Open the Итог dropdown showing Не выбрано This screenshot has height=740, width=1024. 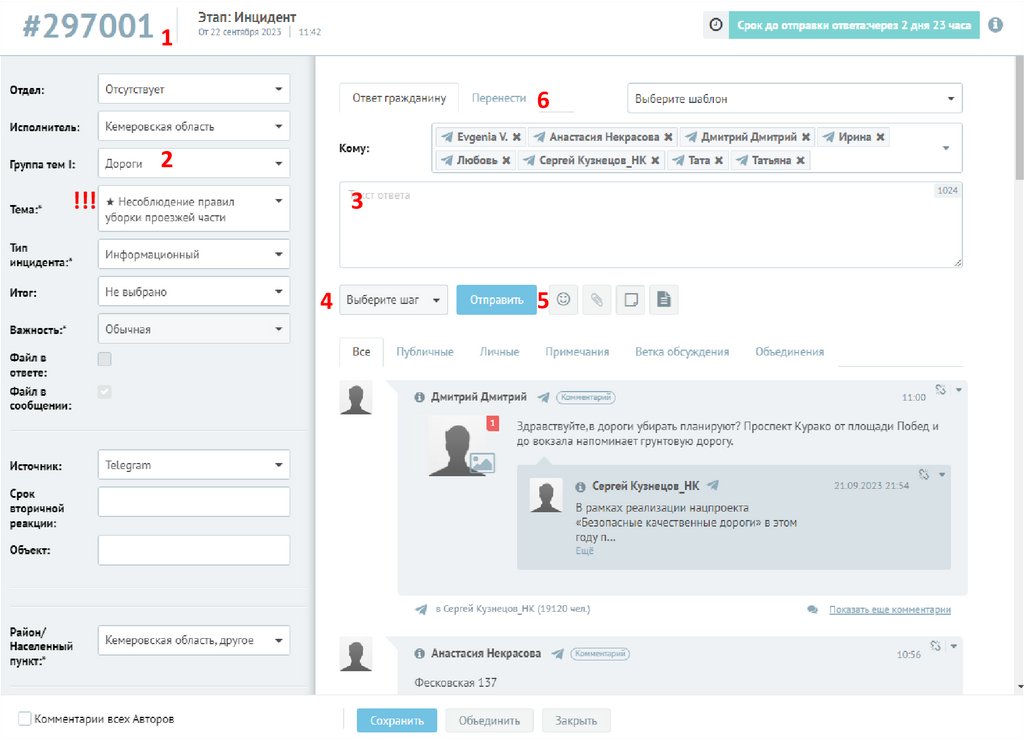[194, 291]
